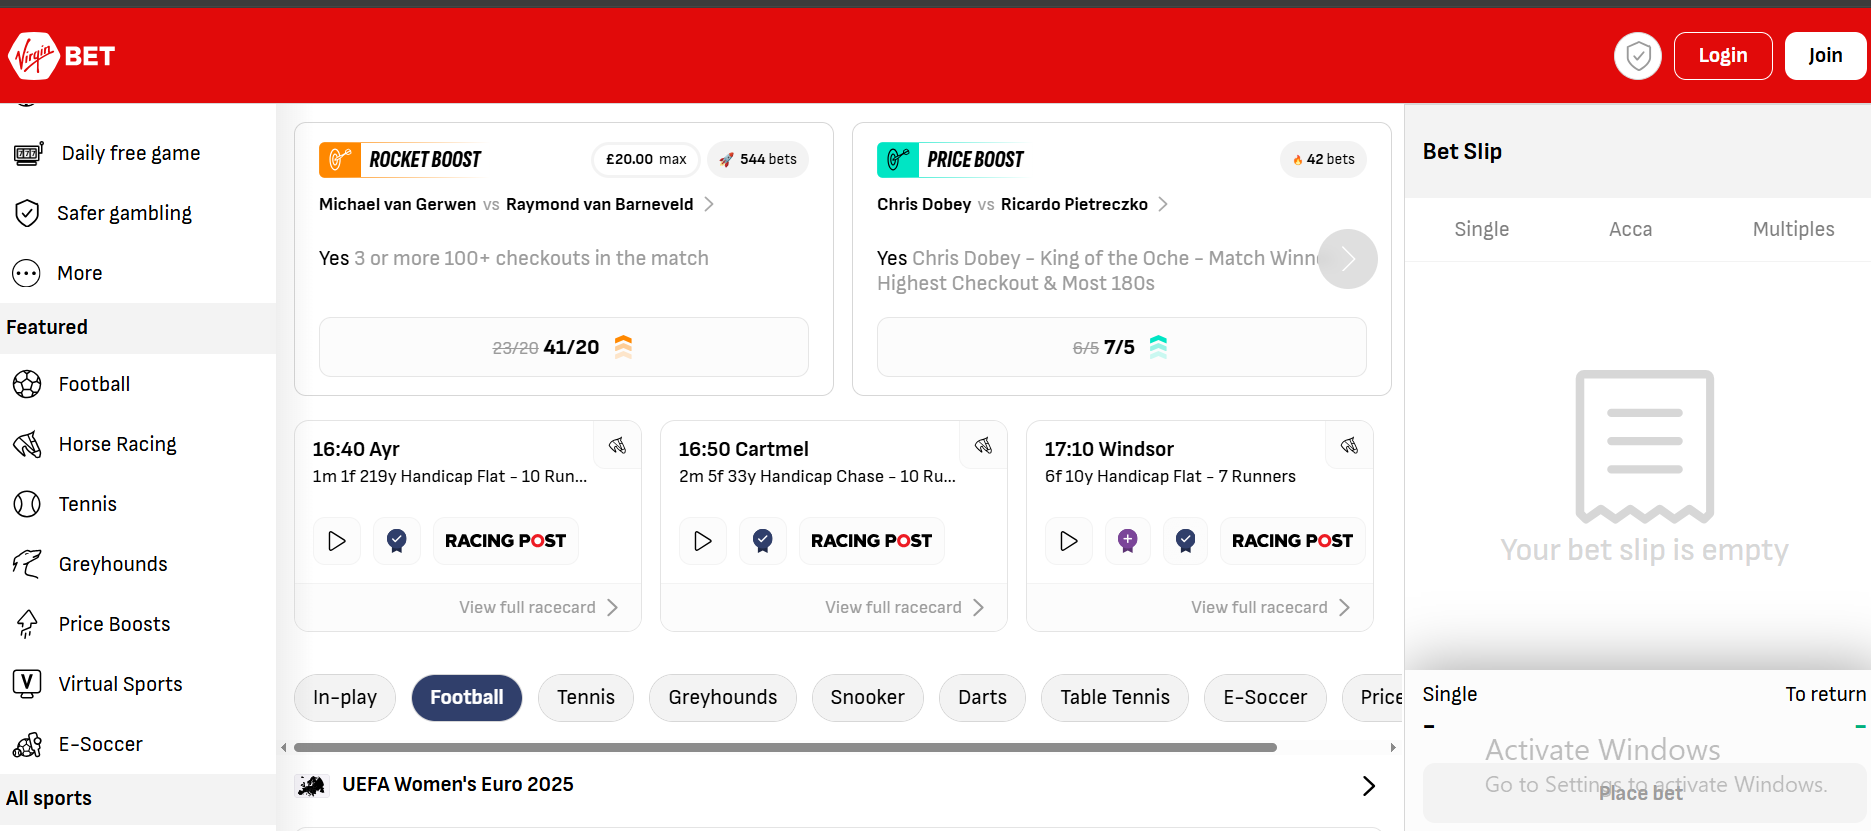Select the In-play filter chip
Image resolution: width=1871 pixels, height=831 pixels.
(x=345, y=698)
